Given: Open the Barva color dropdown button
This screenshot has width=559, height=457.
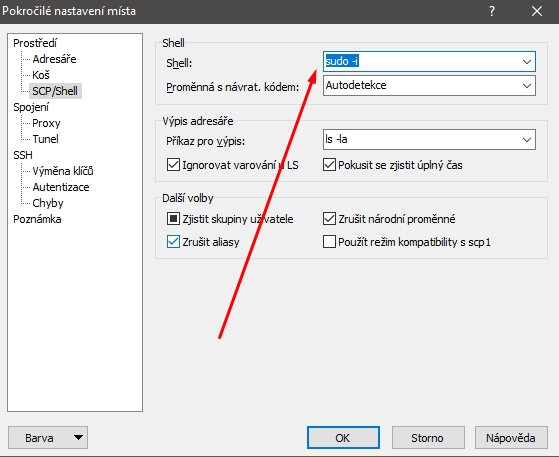Looking at the screenshot, I should tap(48, 438).
